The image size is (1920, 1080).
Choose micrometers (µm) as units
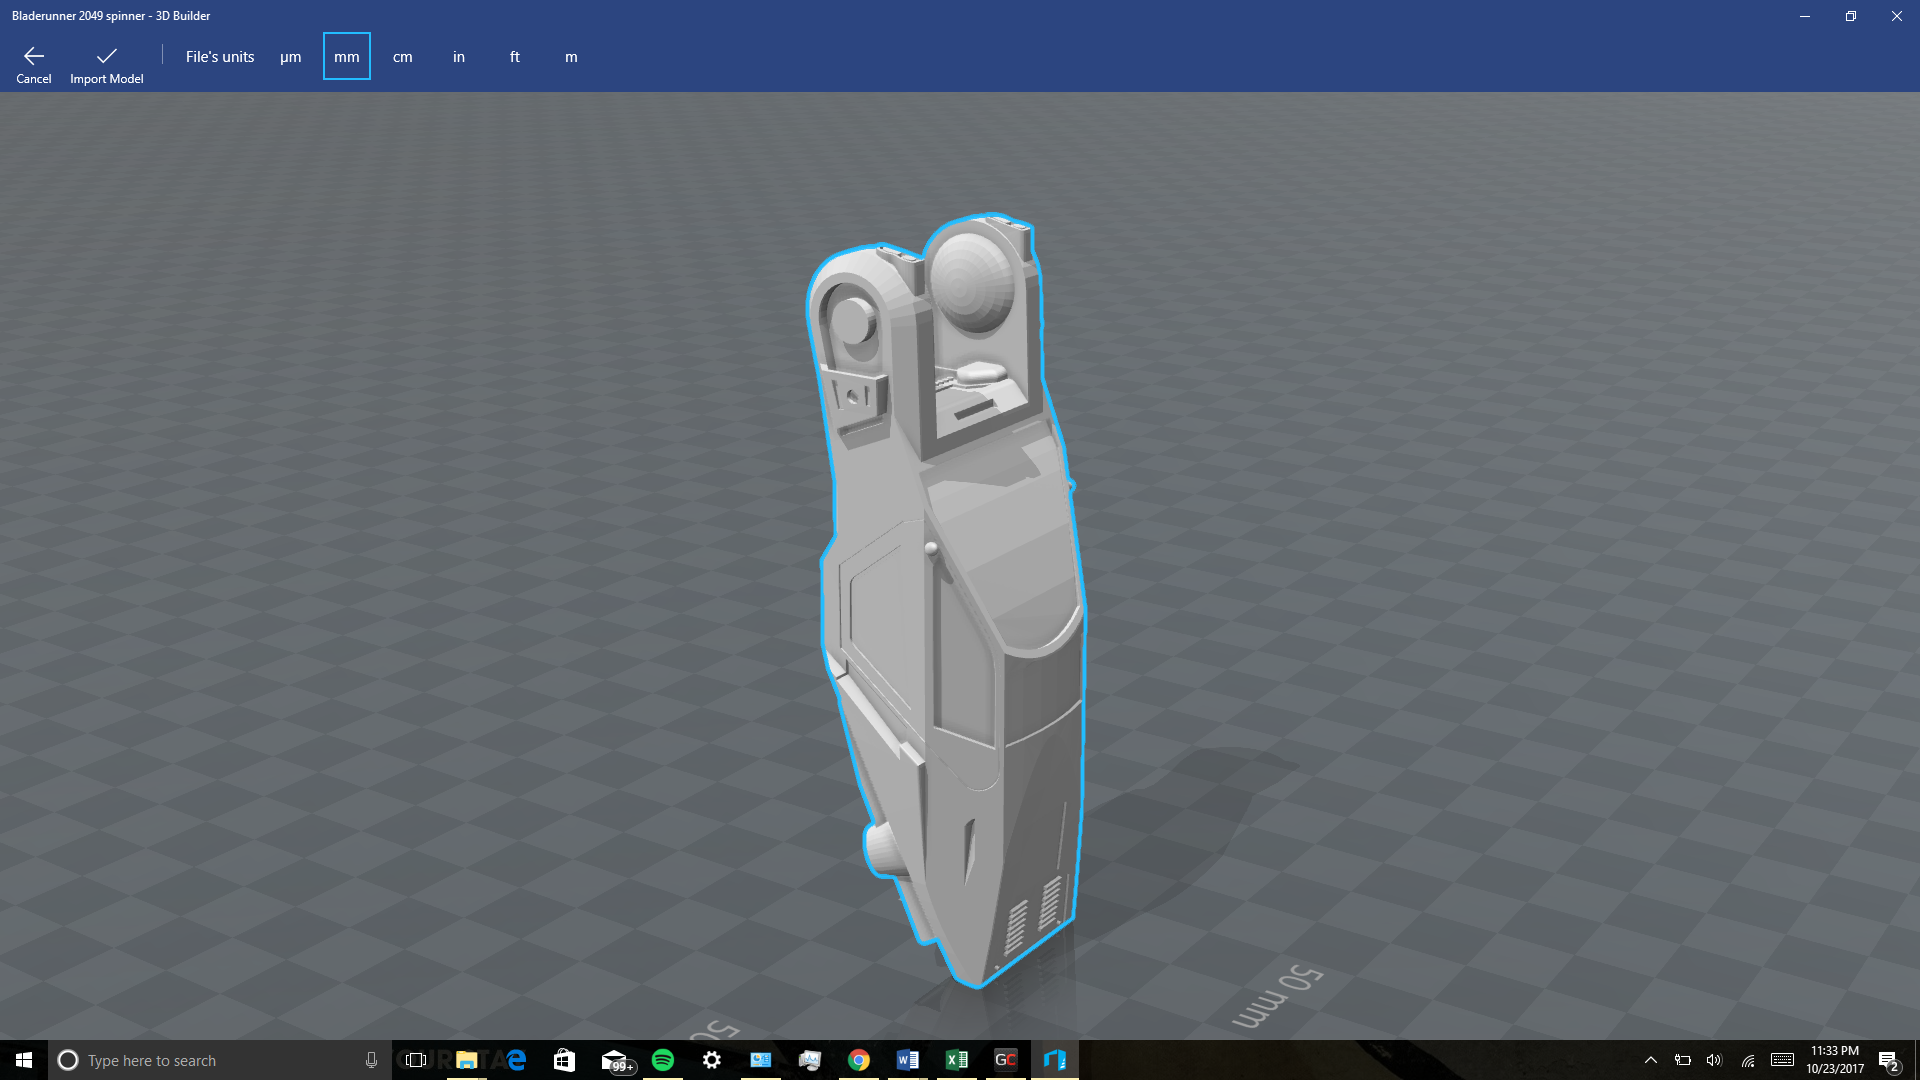click(291, 57)
